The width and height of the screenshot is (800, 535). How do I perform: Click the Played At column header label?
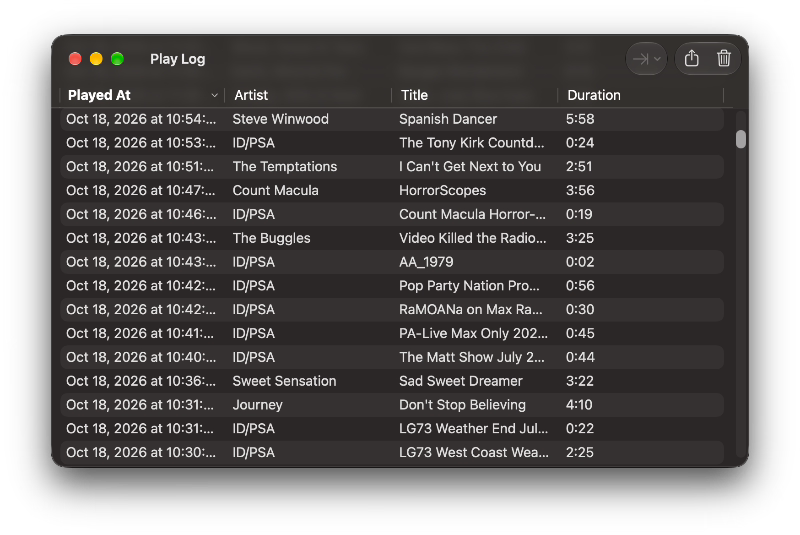coord(99,95)
